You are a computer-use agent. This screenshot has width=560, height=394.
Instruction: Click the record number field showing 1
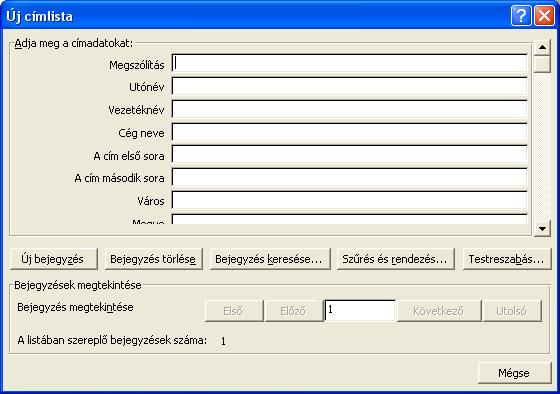tap(360, 310)
